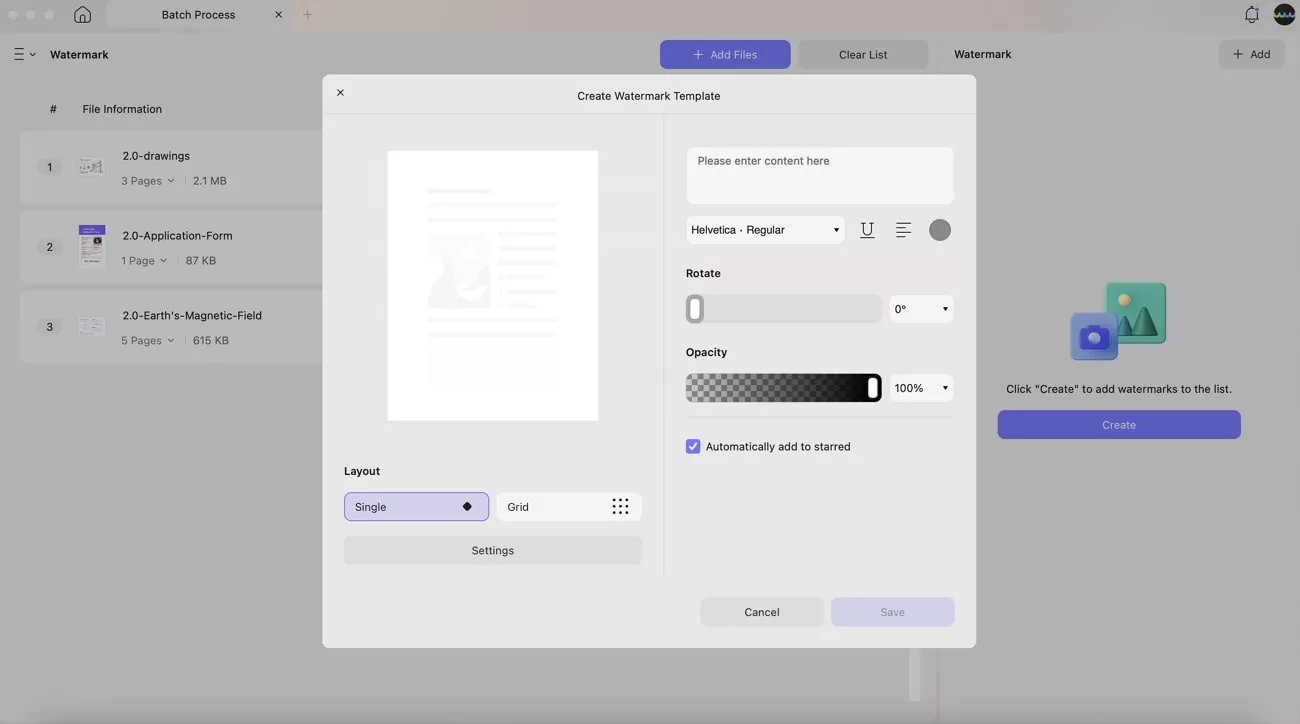This screenshot has width=1300, height=724.
Task: Toggle underline text formatting
Action: [x=867, y=230]
